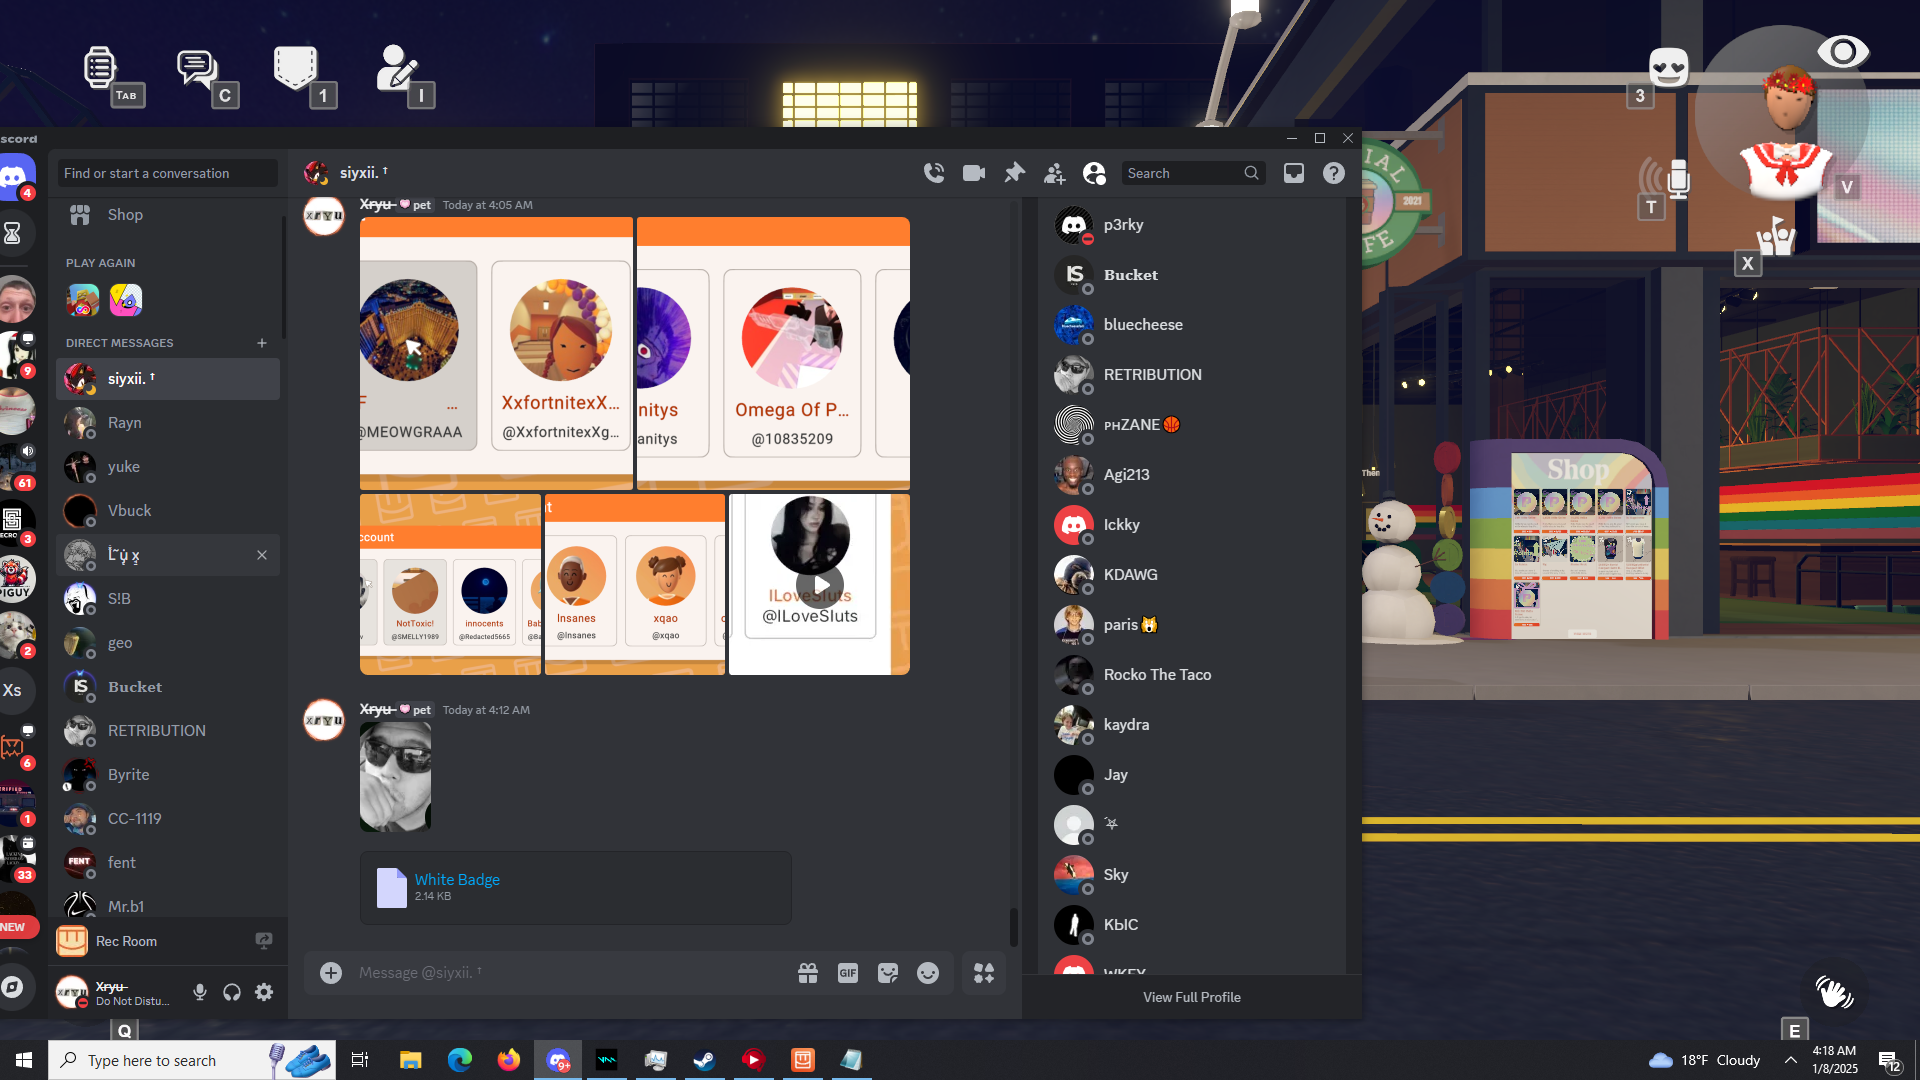Viewport: 1920px width, 1080px height.
Task: Create a new direct message
Action: click(262, 343)
